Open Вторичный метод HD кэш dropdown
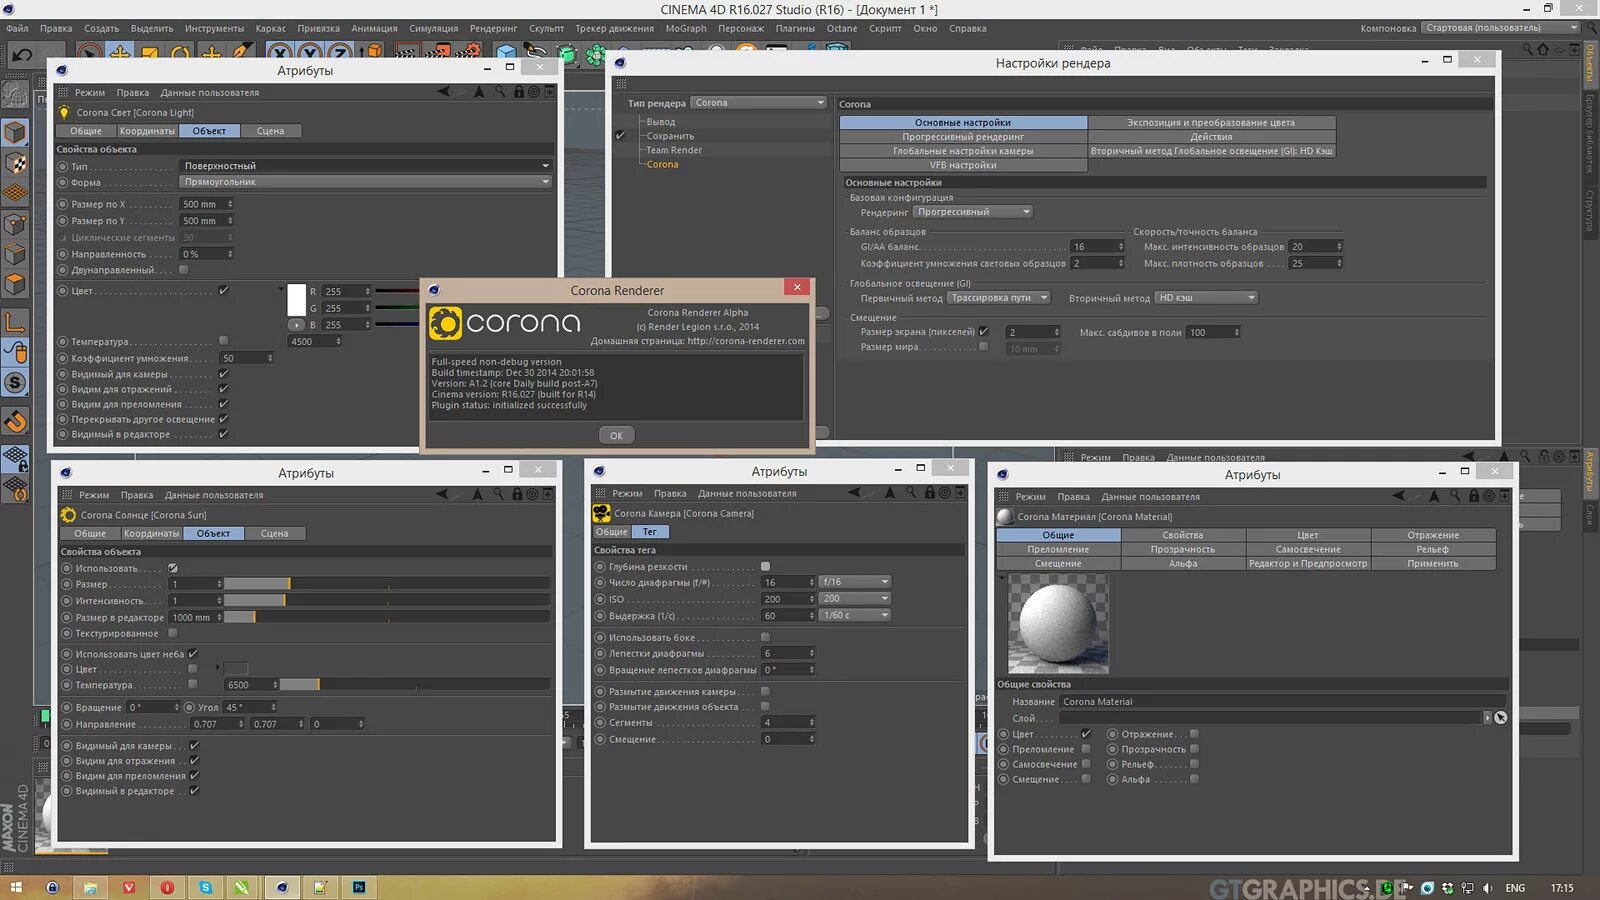The width and height of the screenshot is (1600, 900). [1206, 298]
